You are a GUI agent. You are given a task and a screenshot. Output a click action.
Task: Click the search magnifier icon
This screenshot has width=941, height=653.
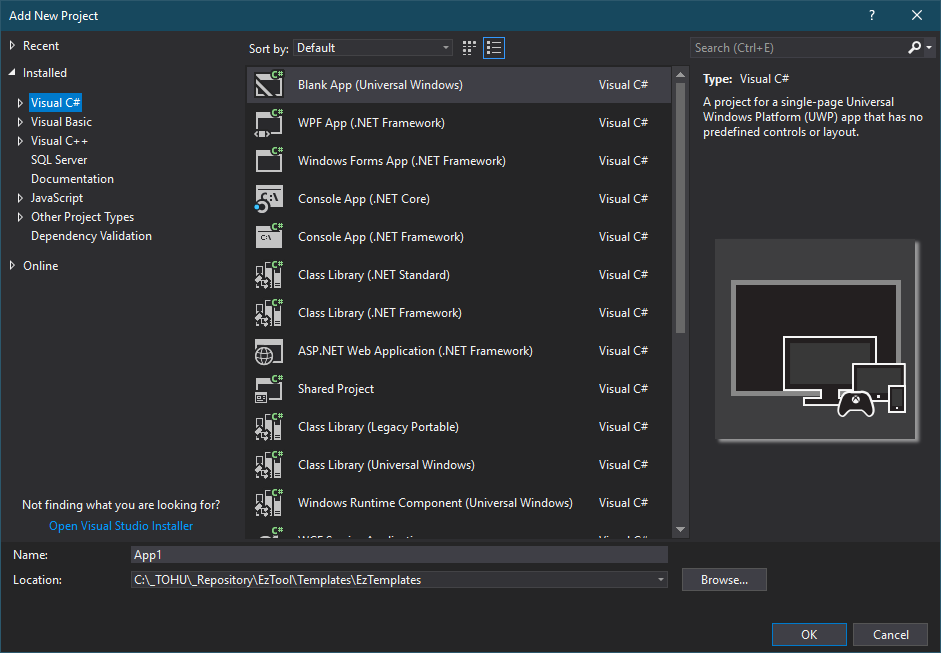(914, 48)
